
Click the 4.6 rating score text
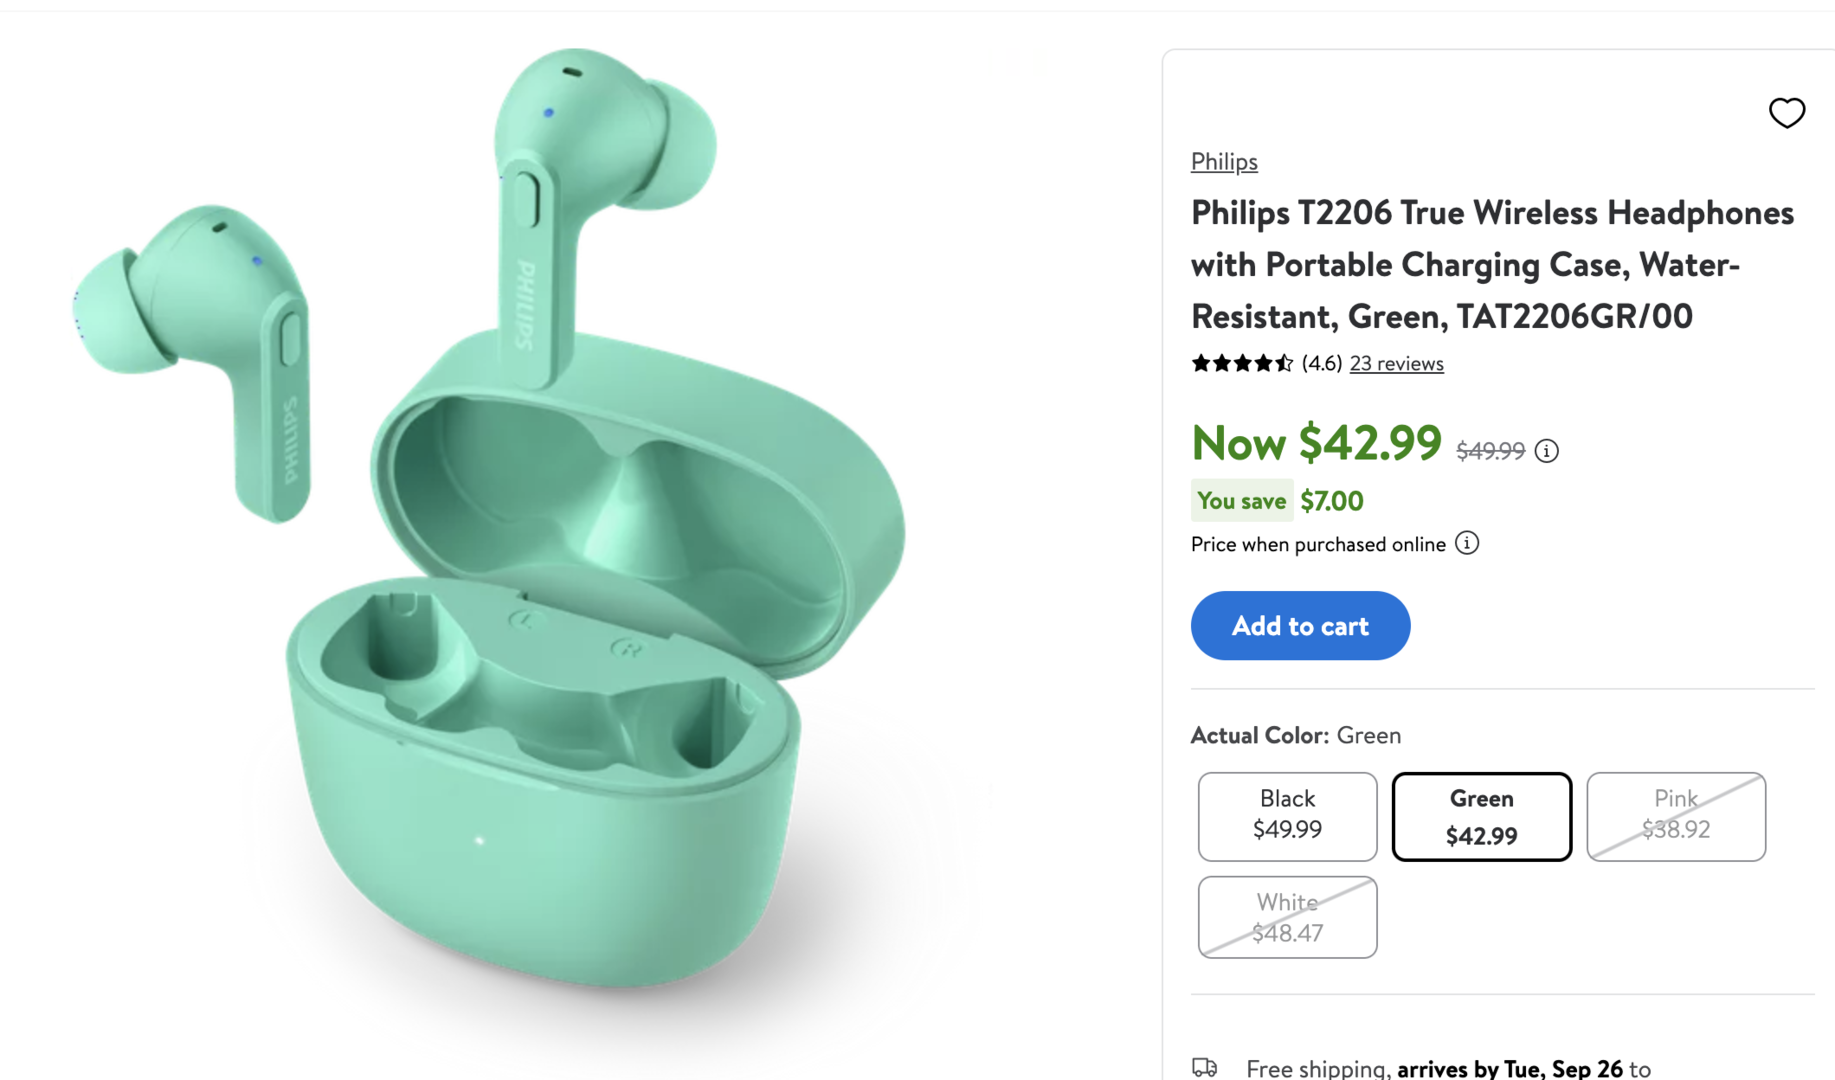tap(1321, 363)
